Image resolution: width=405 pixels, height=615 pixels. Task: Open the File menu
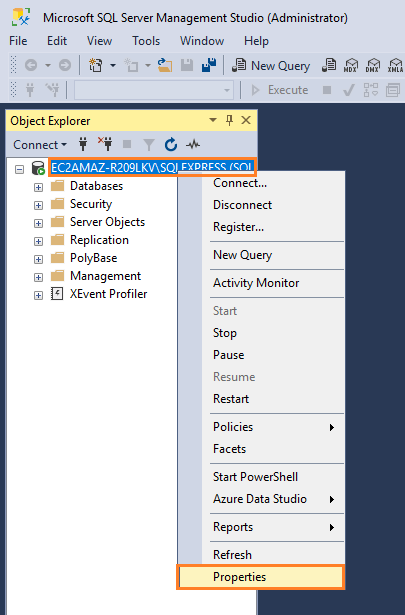point(18,41)
